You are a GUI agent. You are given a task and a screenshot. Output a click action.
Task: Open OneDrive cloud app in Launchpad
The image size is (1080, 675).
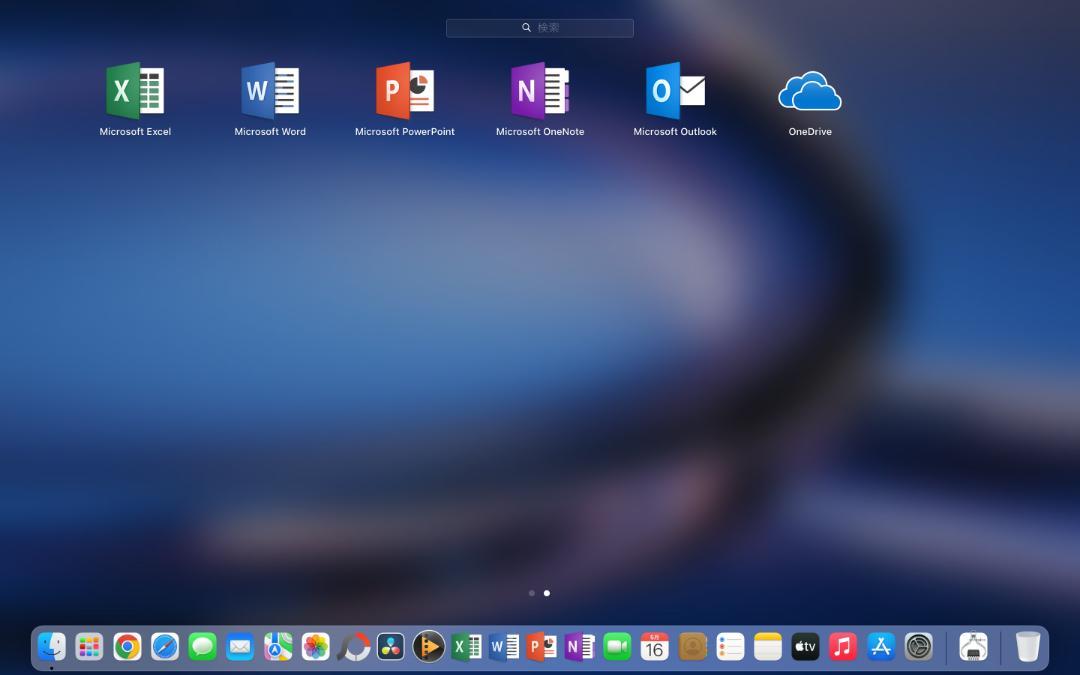(810, 90)
